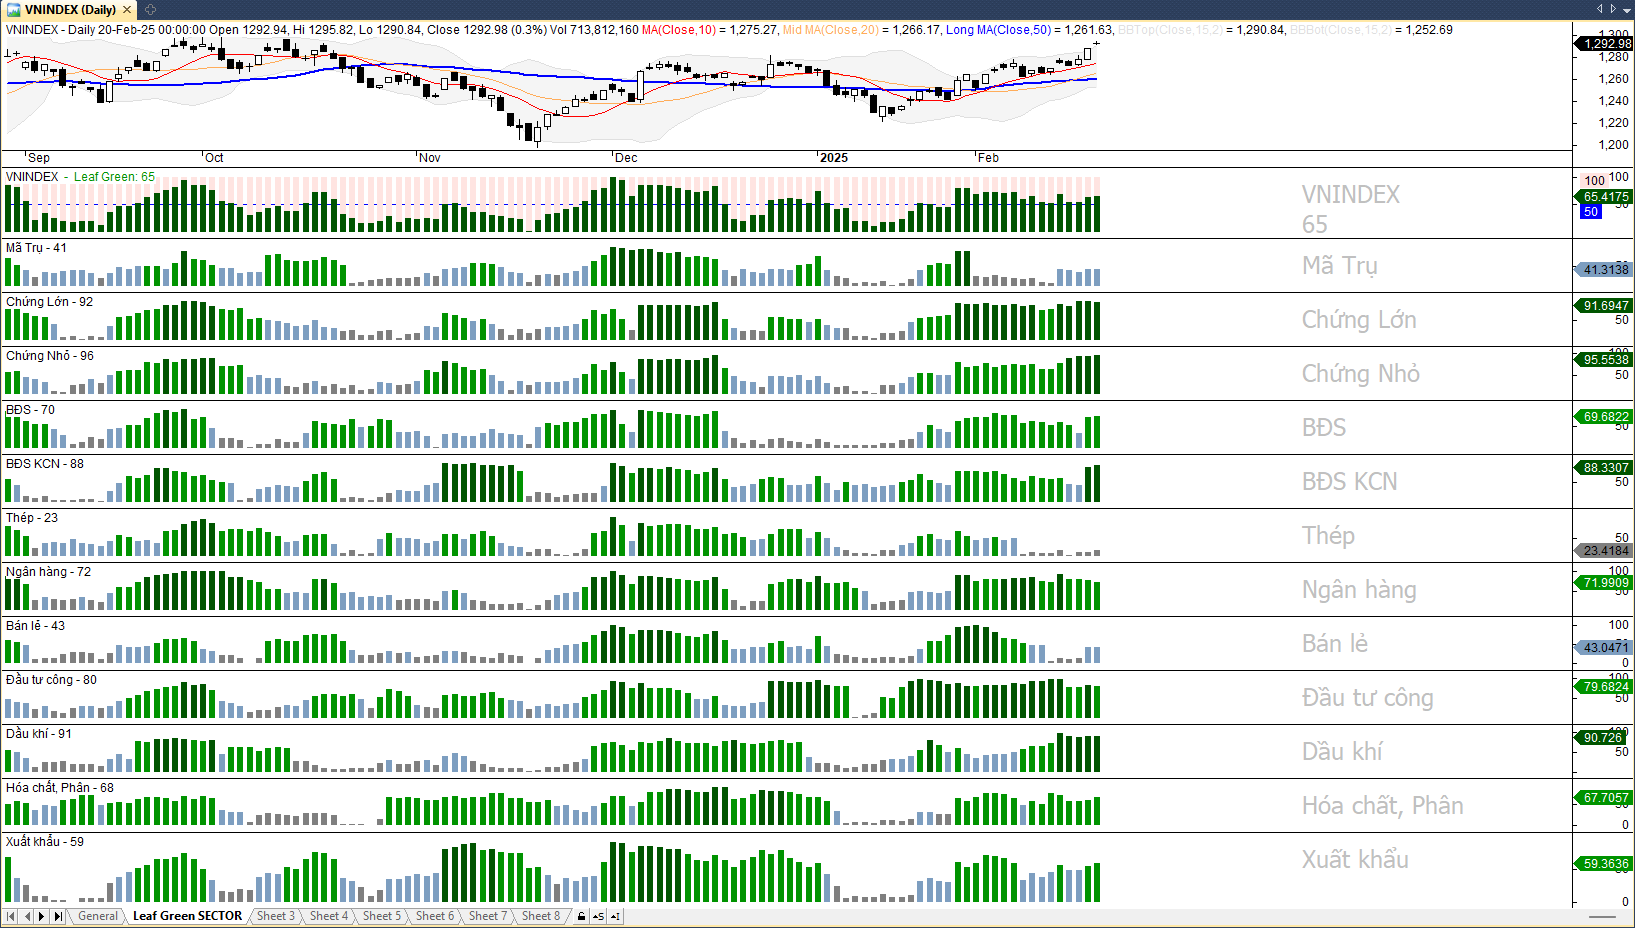1635x928 pixels.
Task: Select the VNINDEX (Daily) document tab
Action: click(70, 10)
